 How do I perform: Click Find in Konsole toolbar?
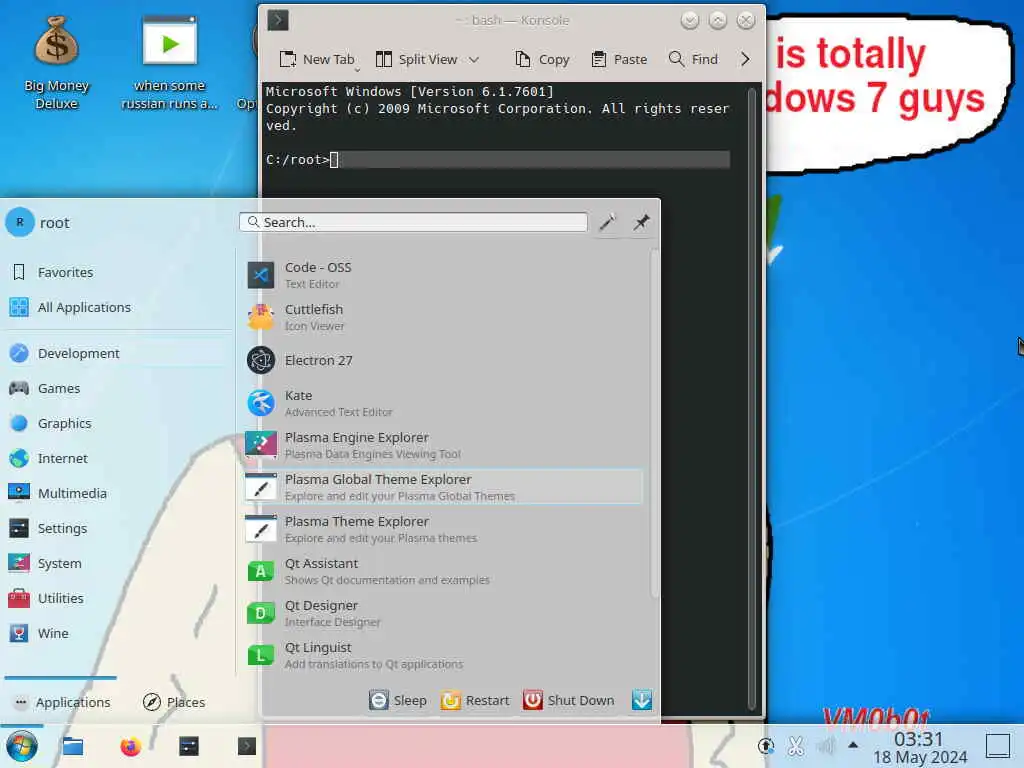coord(694,59)
